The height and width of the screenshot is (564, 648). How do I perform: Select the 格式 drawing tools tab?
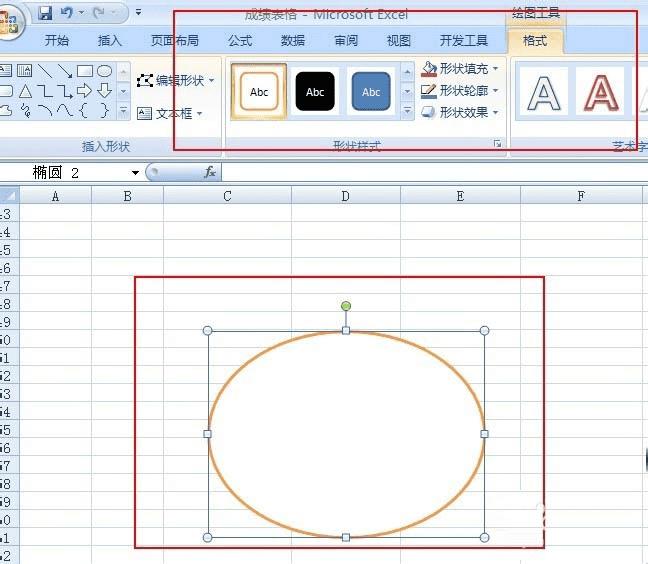[x=535, y=40]
